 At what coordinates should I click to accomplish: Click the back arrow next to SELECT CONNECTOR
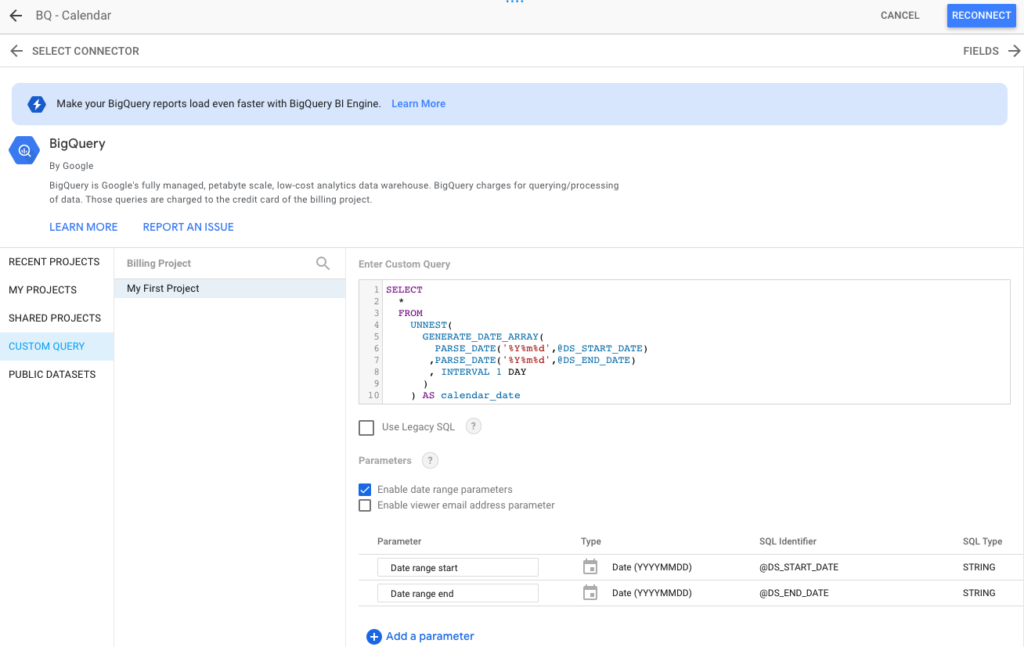pyautogui.click(x=16, y=51)
